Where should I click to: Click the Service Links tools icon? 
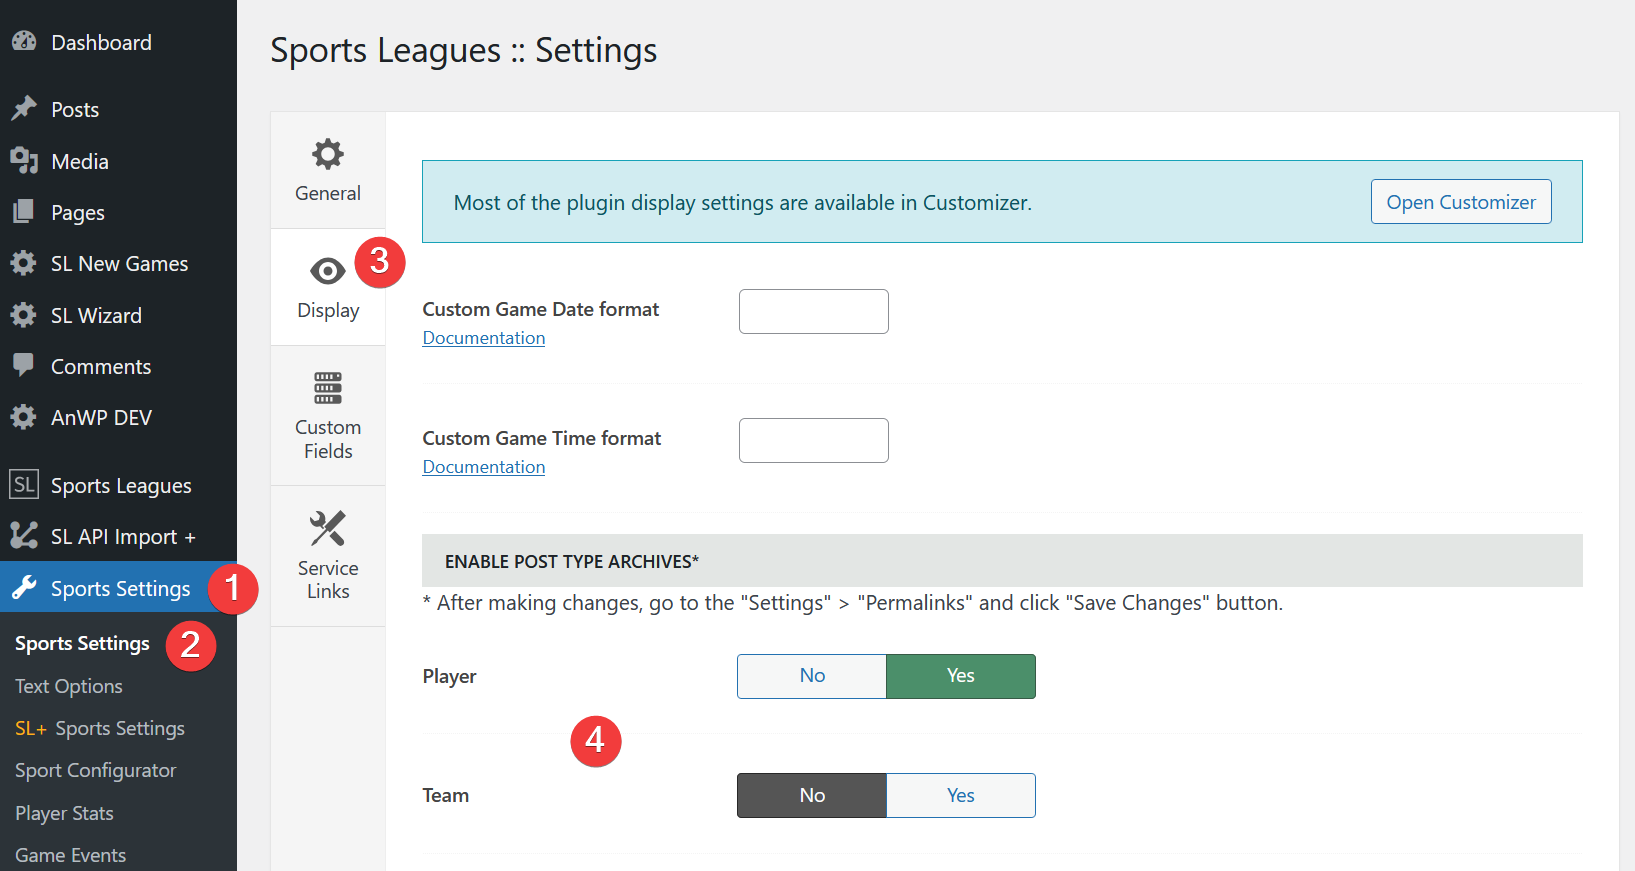328,528
